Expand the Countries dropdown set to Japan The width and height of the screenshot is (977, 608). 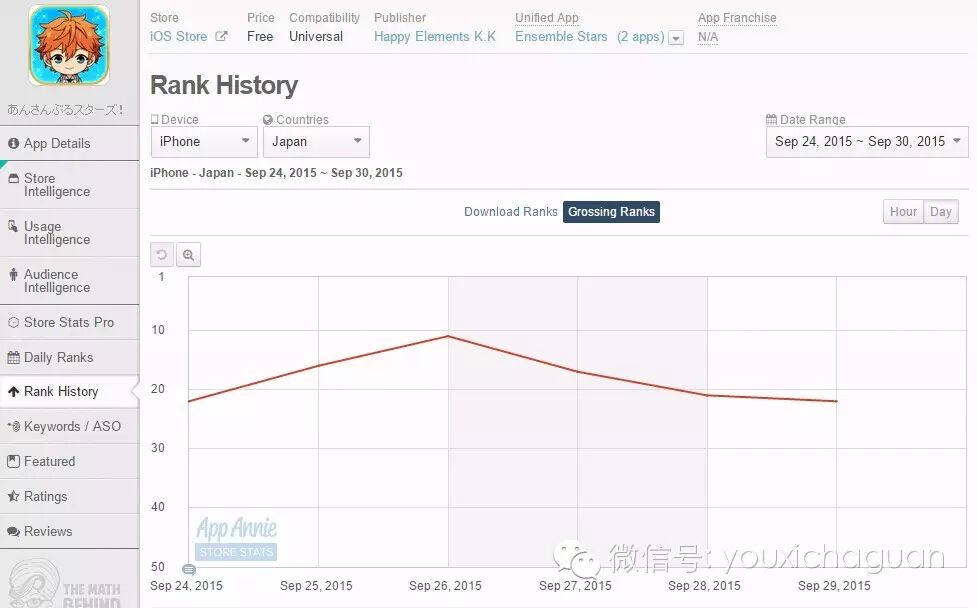[316, 141]
